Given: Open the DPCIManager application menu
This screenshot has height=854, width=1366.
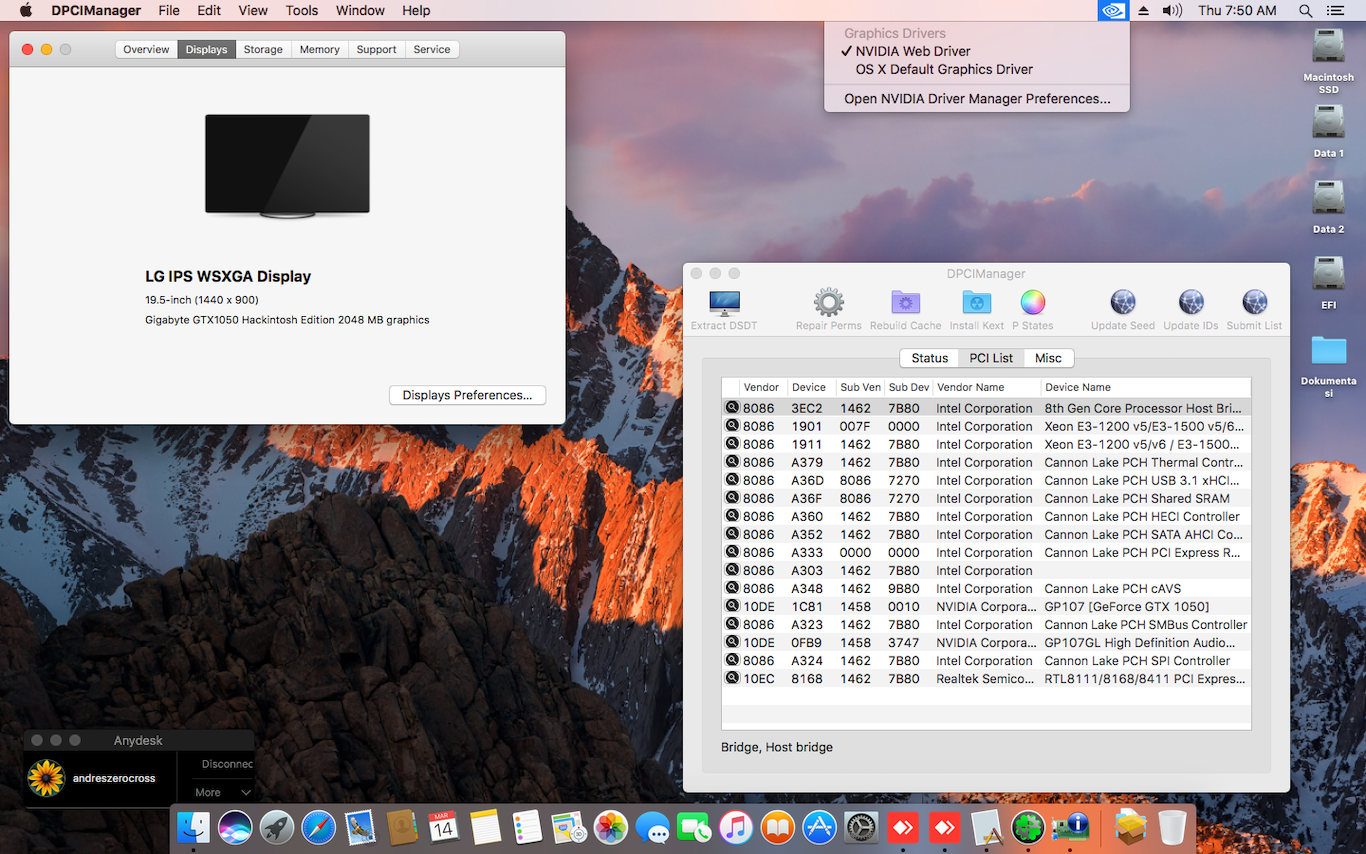Looking at the screenshot, I should (95, 11).
